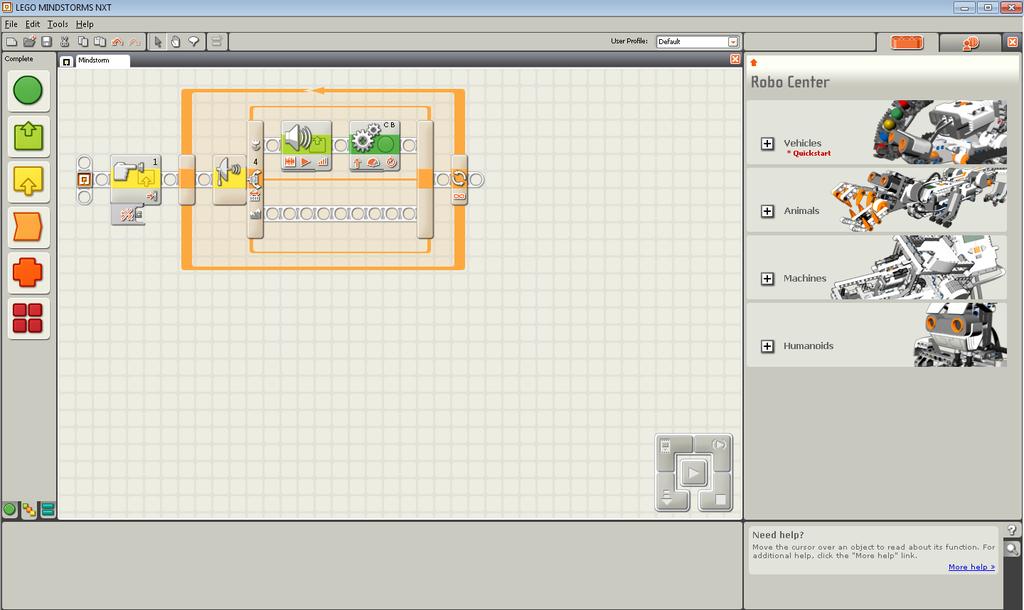The height and width of the screenshot is (610, 1024).
Task: Open the Data blocks red plus group
Action: [x=28, y=272]
